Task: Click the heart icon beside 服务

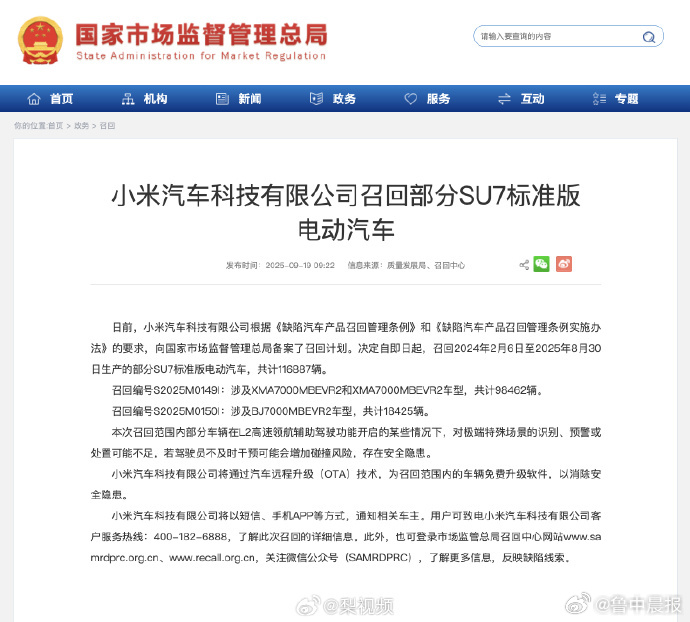Action: tap(411, 99)
